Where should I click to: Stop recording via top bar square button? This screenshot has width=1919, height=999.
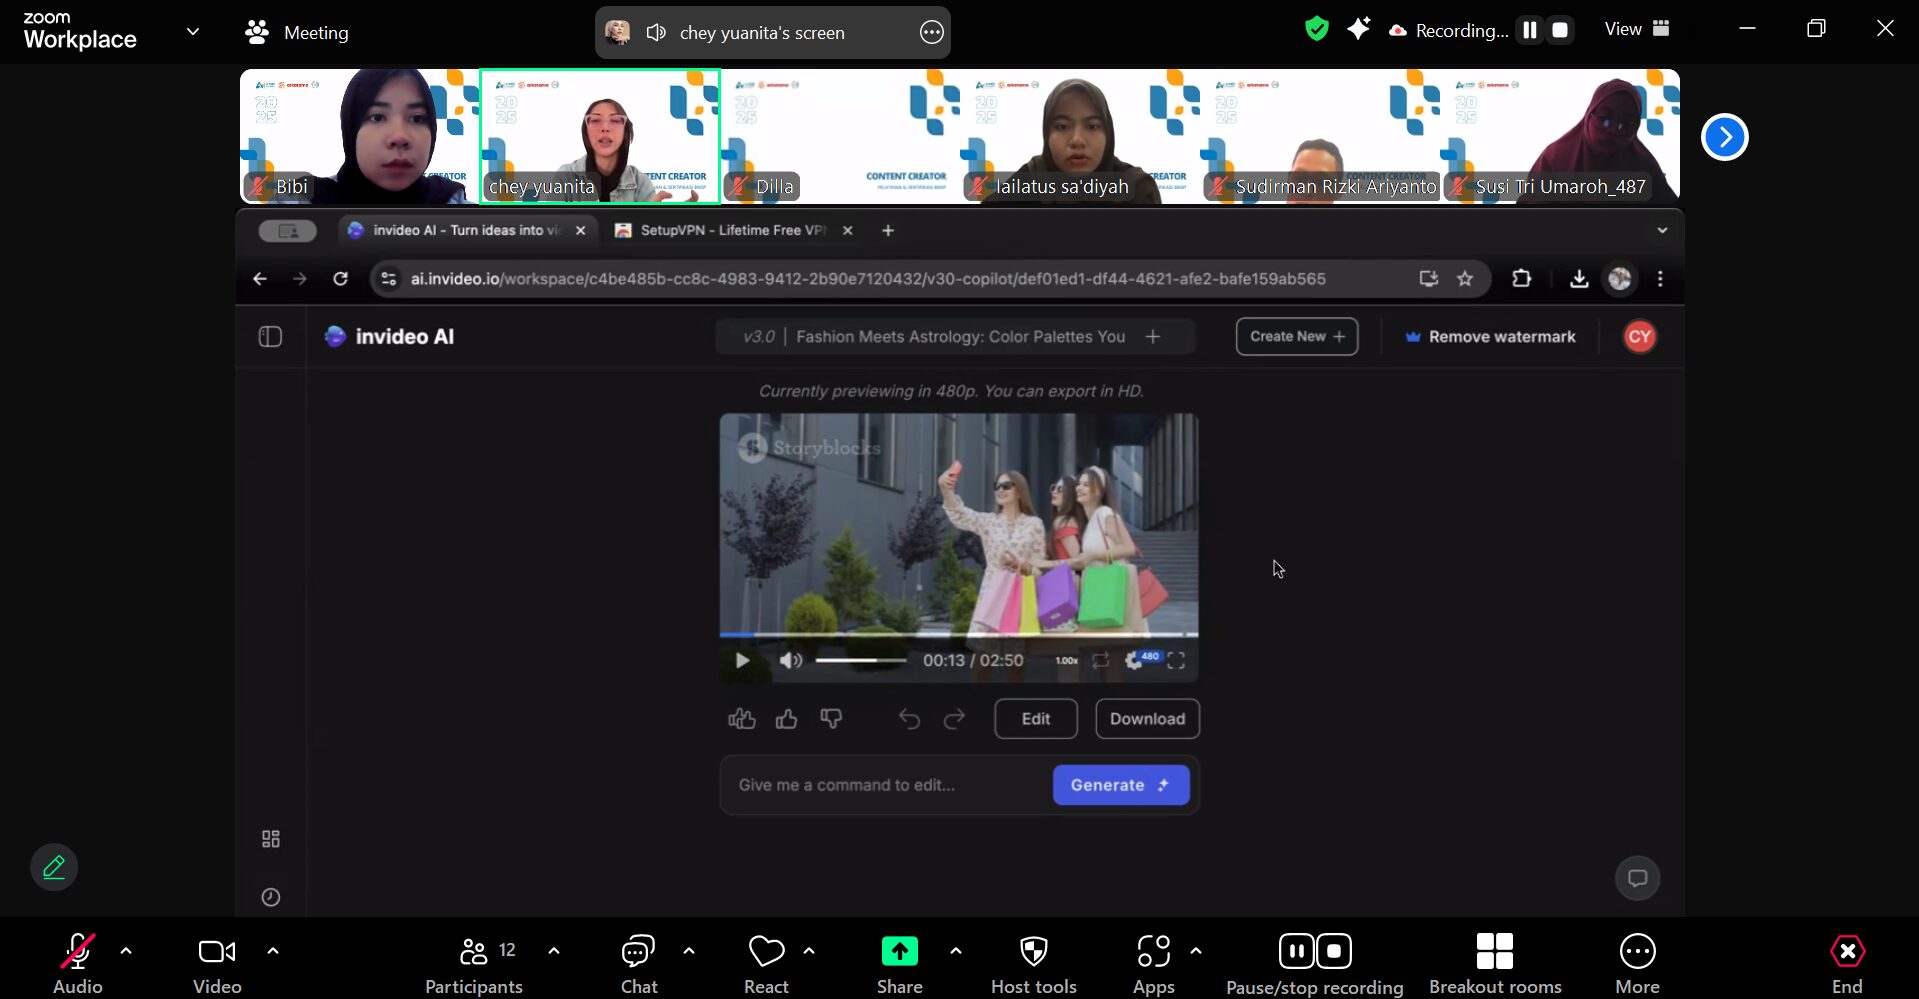[x=1559, y=30]
